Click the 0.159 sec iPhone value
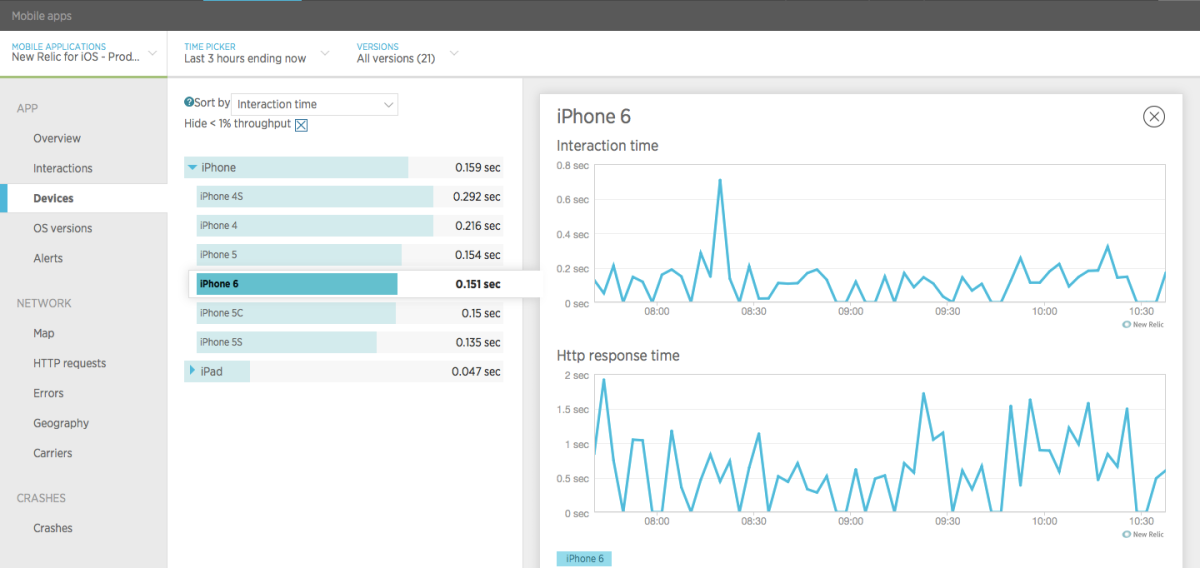Screen dimensions: 1200x568 (477, 168)
